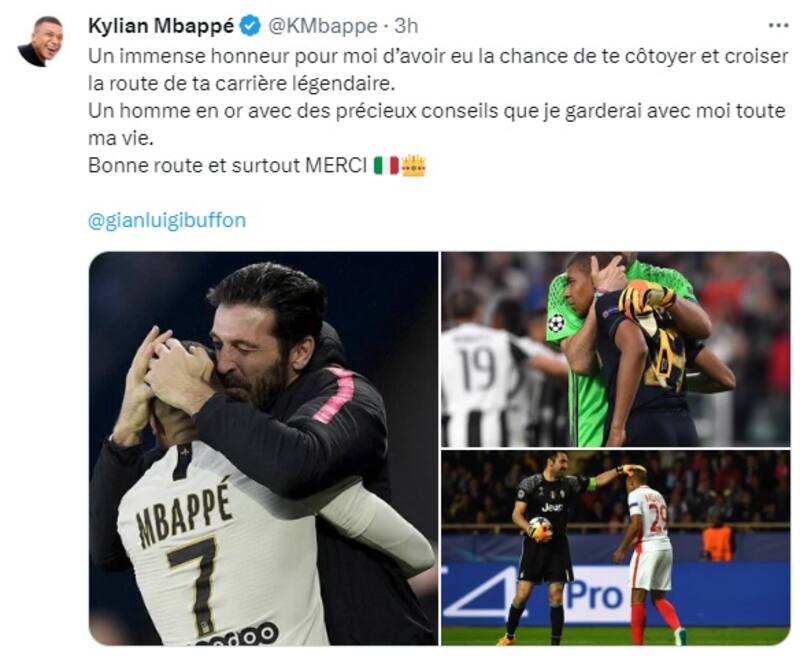The height and width of the screenshot is (662, 800).
Task: Click the "Un homme en or" sentence
Action: click(x=436, y=124)
